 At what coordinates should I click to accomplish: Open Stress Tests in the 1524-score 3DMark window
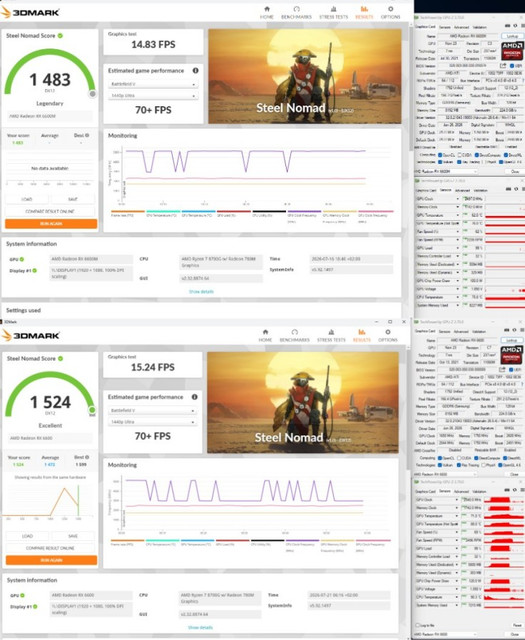(331, 336)
